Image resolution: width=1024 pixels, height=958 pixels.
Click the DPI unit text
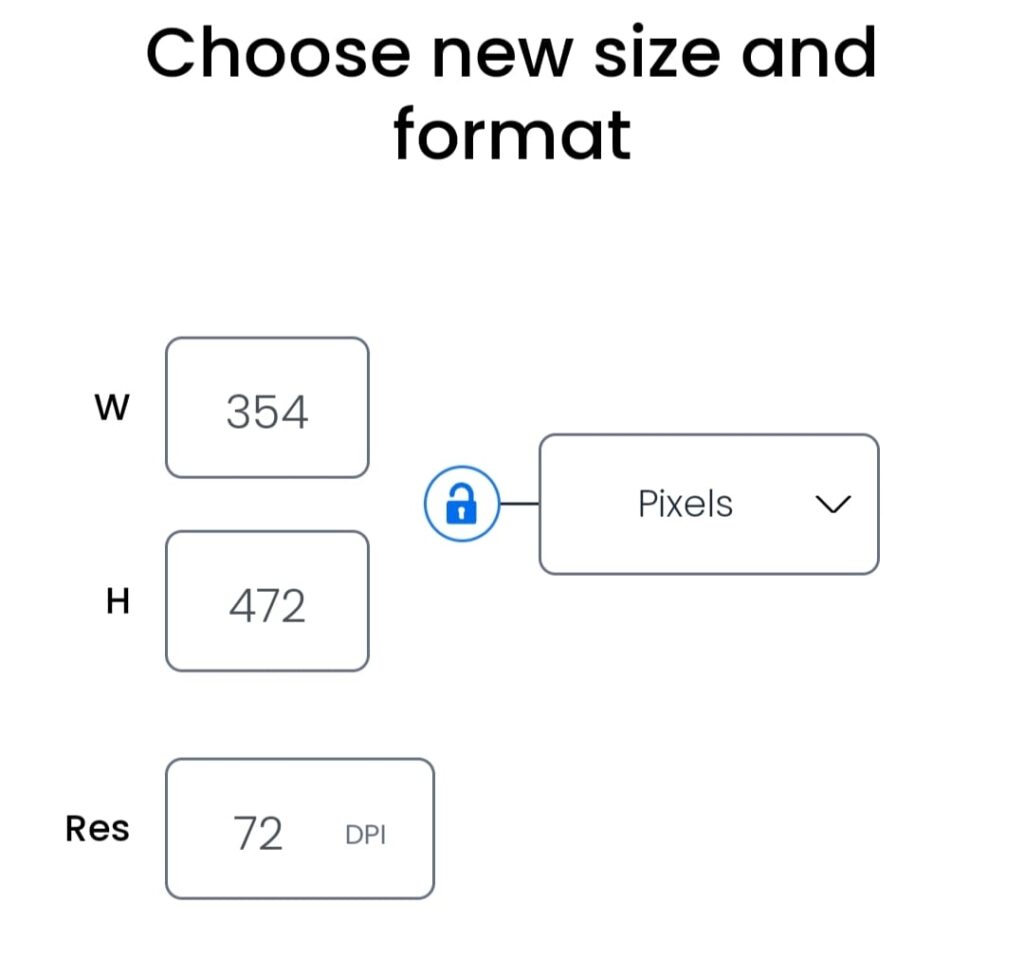365,835
